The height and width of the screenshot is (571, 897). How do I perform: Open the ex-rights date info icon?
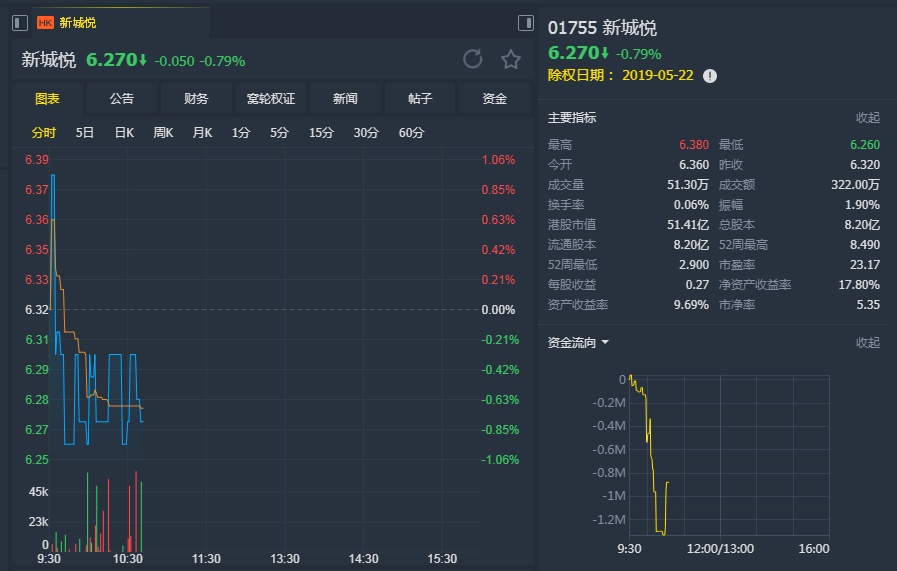709,76
